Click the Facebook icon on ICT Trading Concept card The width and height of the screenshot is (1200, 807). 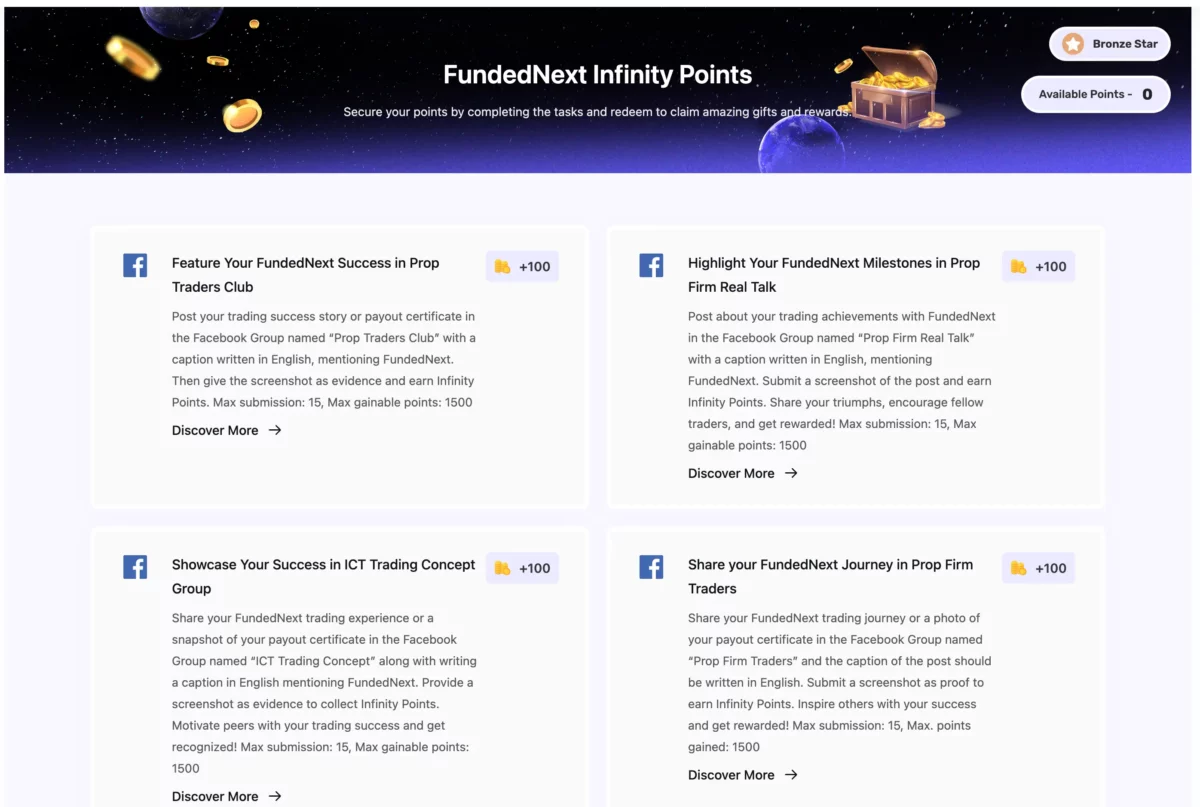tap(135, 566)
